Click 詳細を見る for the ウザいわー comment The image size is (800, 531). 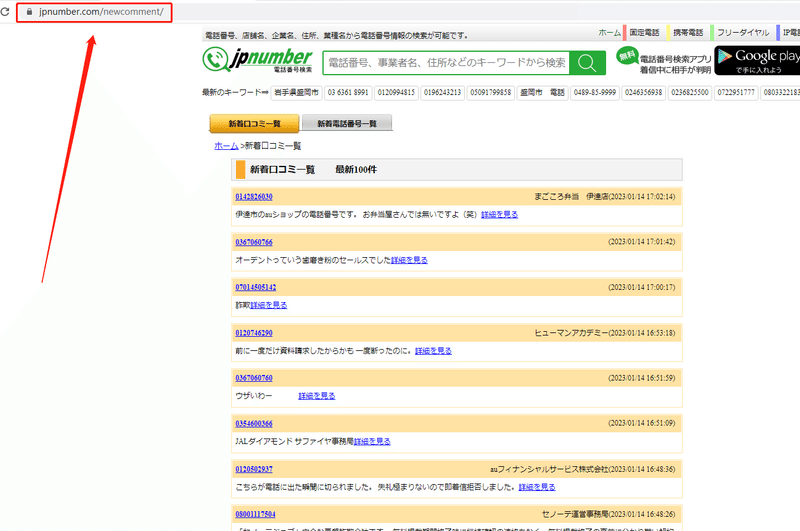point(317,396)
